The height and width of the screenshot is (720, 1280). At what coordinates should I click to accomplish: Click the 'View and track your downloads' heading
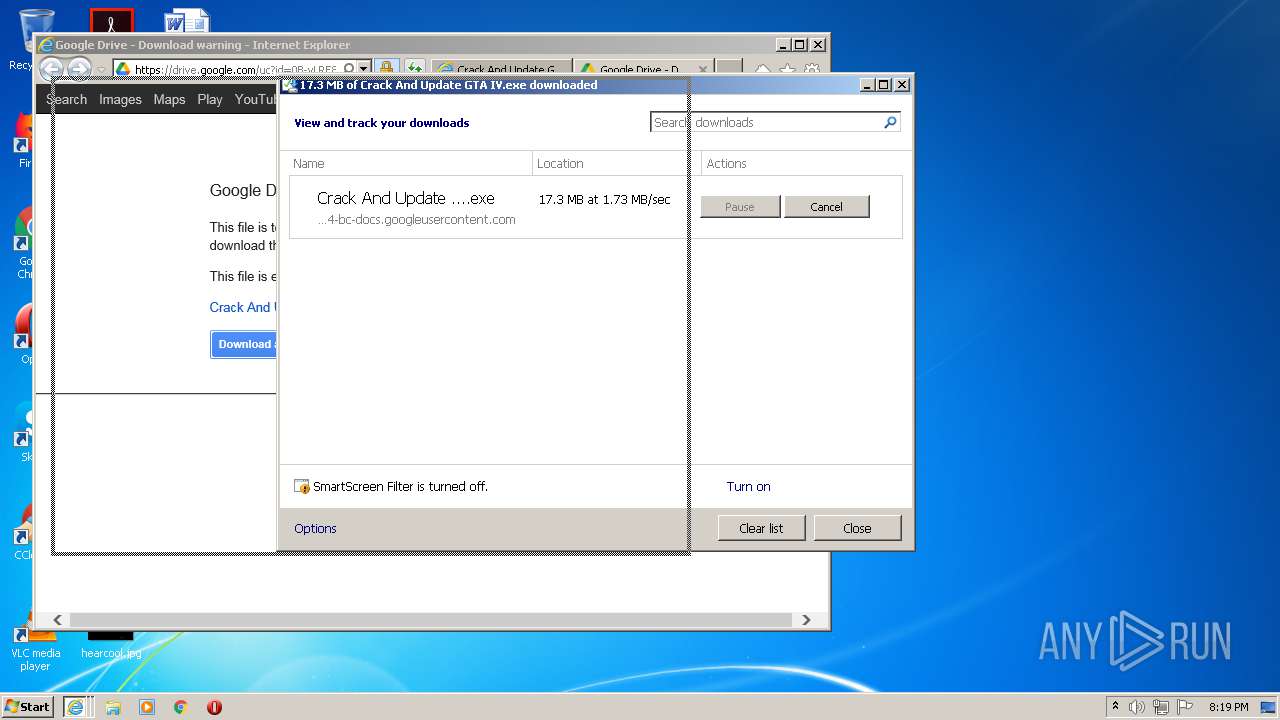click(381, 123)
